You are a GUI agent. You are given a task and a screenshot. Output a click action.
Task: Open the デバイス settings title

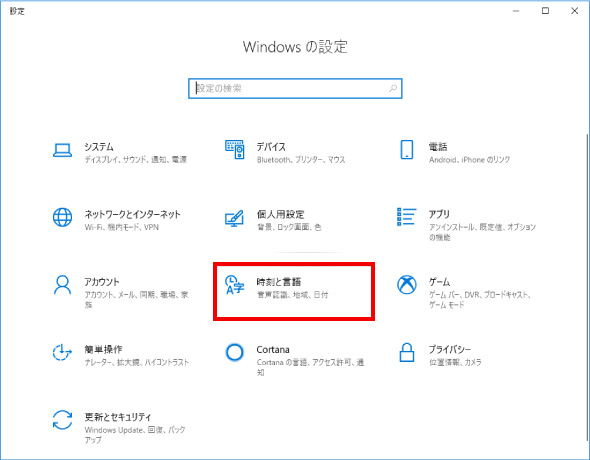coord(271,147)
